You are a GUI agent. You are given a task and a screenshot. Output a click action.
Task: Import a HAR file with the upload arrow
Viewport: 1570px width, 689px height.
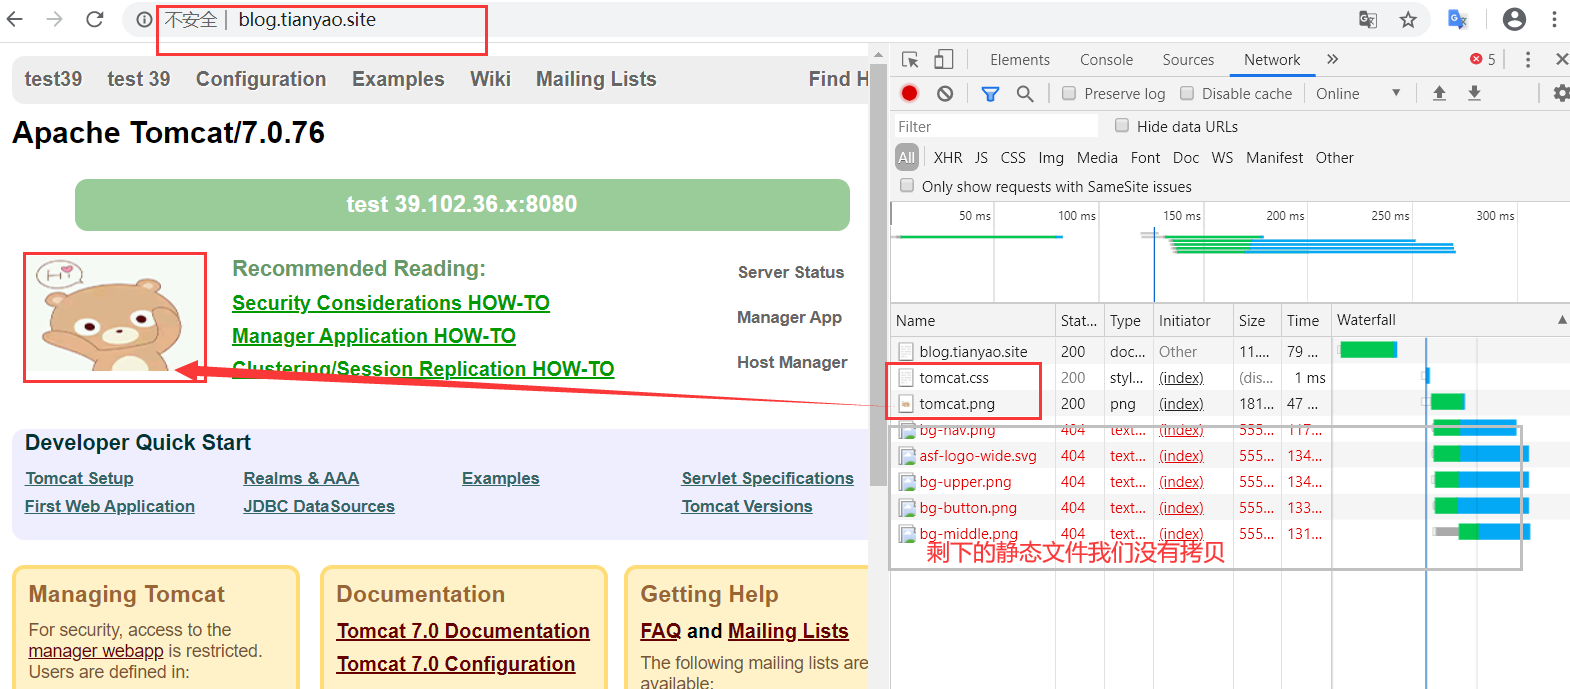coord(1439,93)
